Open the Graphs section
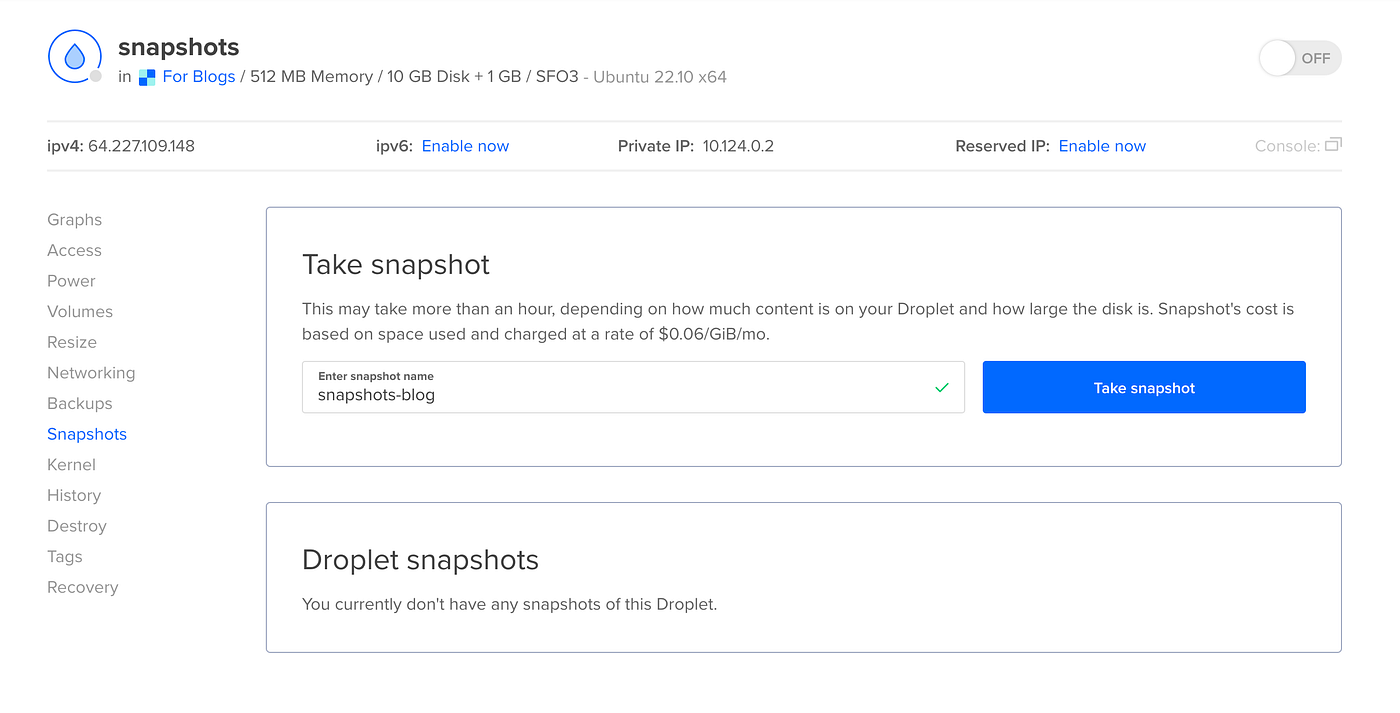The width and height of the screenshot is (1400, 713). (x=75, y=220)
